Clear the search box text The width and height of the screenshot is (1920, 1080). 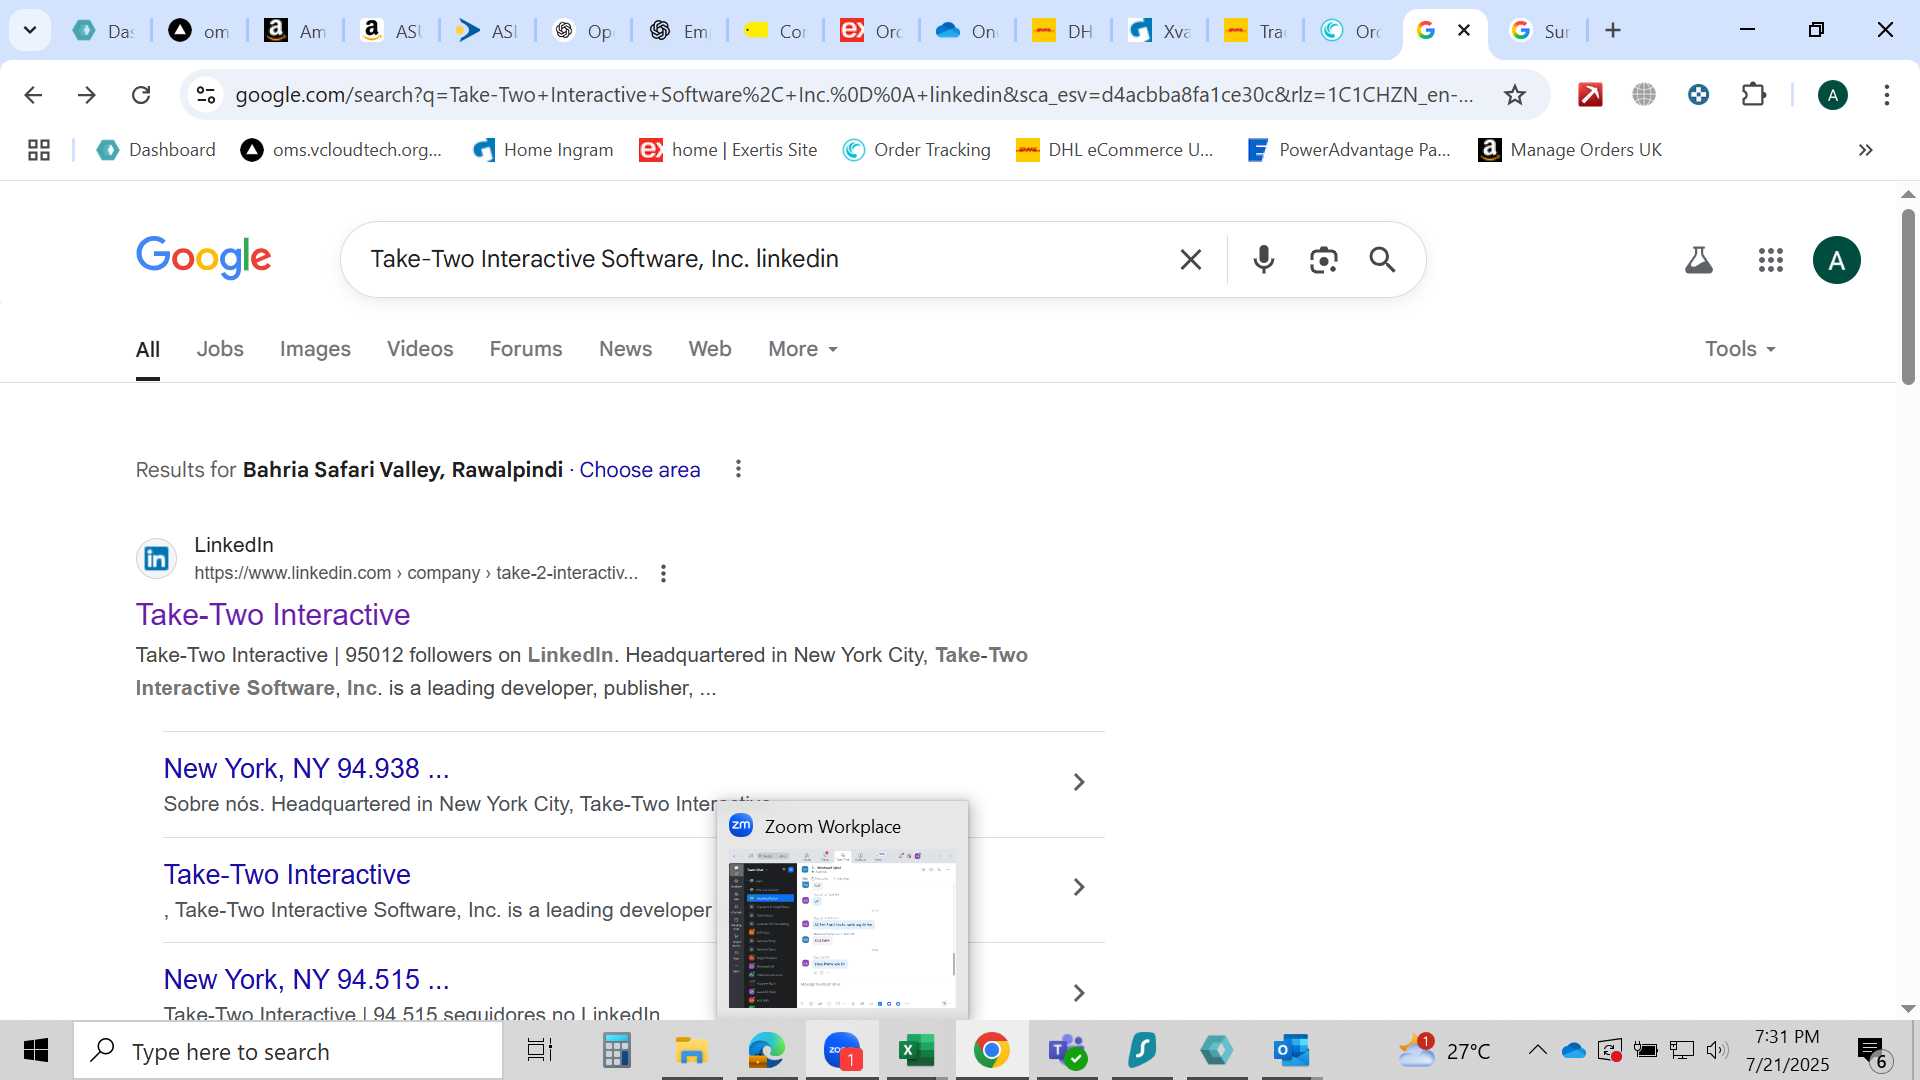pyautogui.click(x=1190, y=260)
